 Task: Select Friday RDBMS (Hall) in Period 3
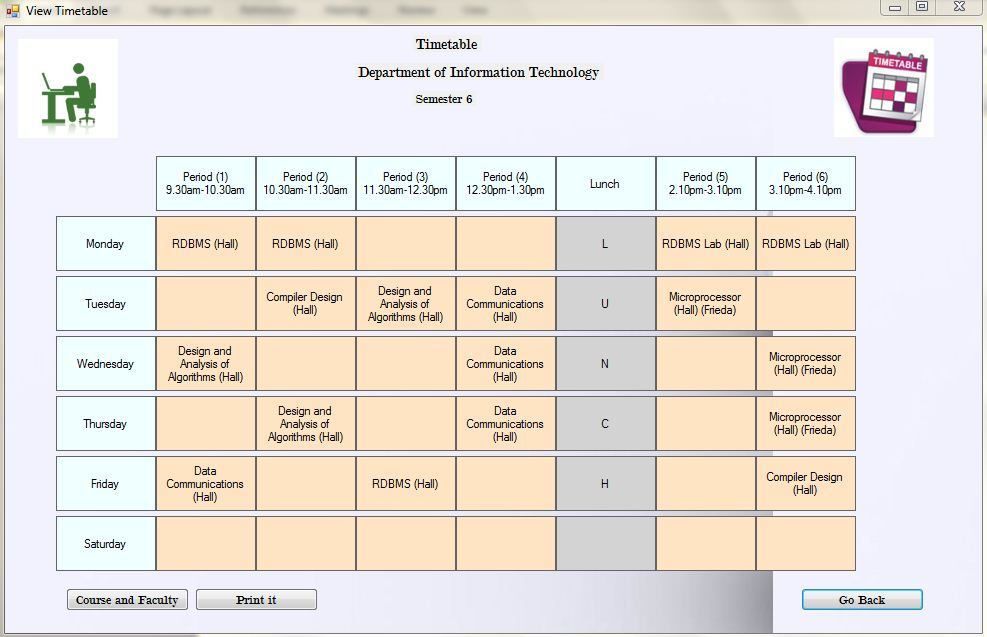click(x=405, y=484)
